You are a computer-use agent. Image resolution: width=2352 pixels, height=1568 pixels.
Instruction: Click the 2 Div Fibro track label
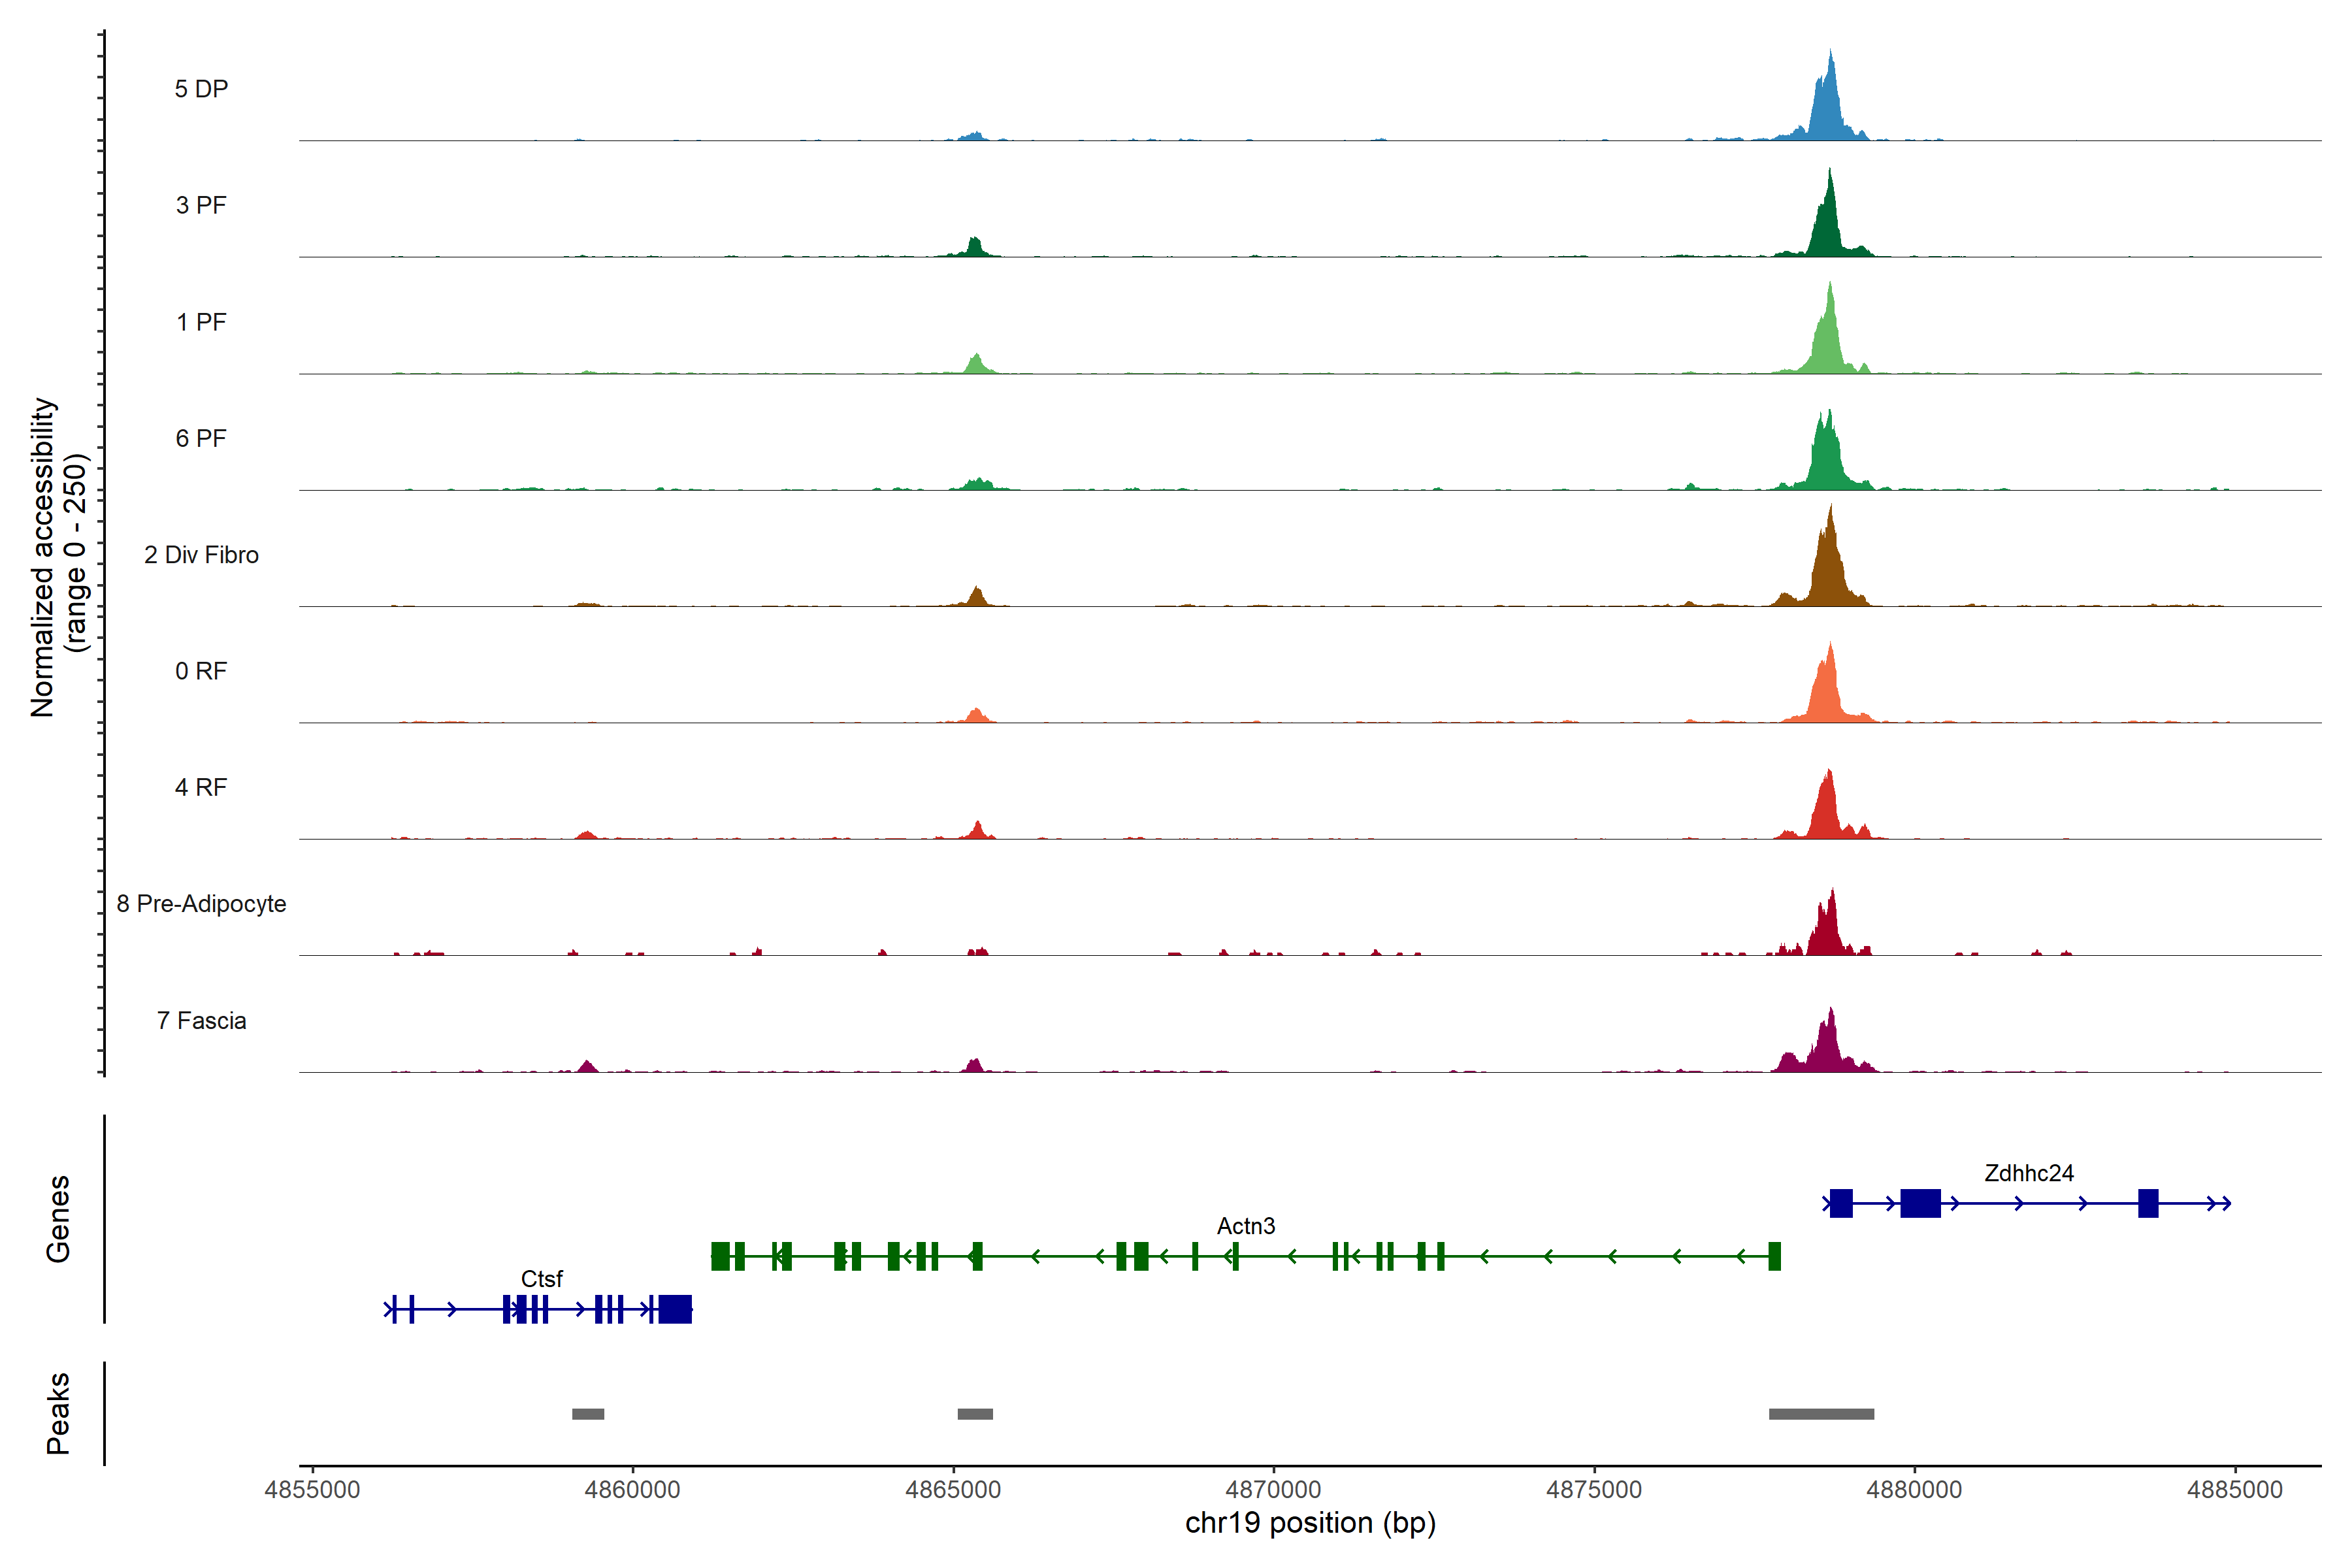click(x=201, y=555)
